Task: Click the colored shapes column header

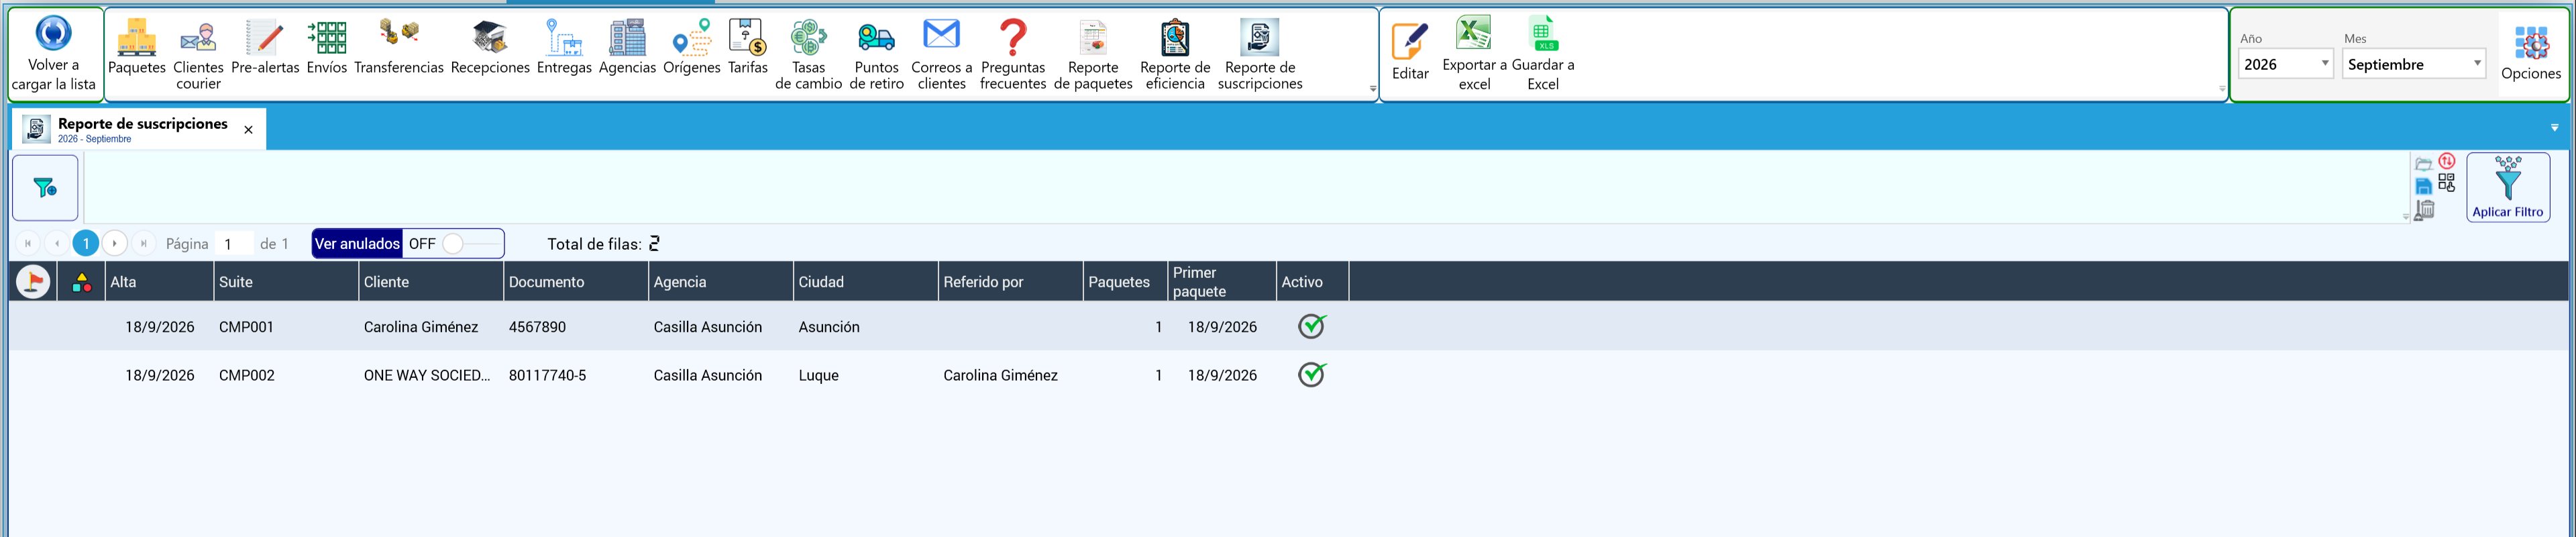Action: (82, 283)
